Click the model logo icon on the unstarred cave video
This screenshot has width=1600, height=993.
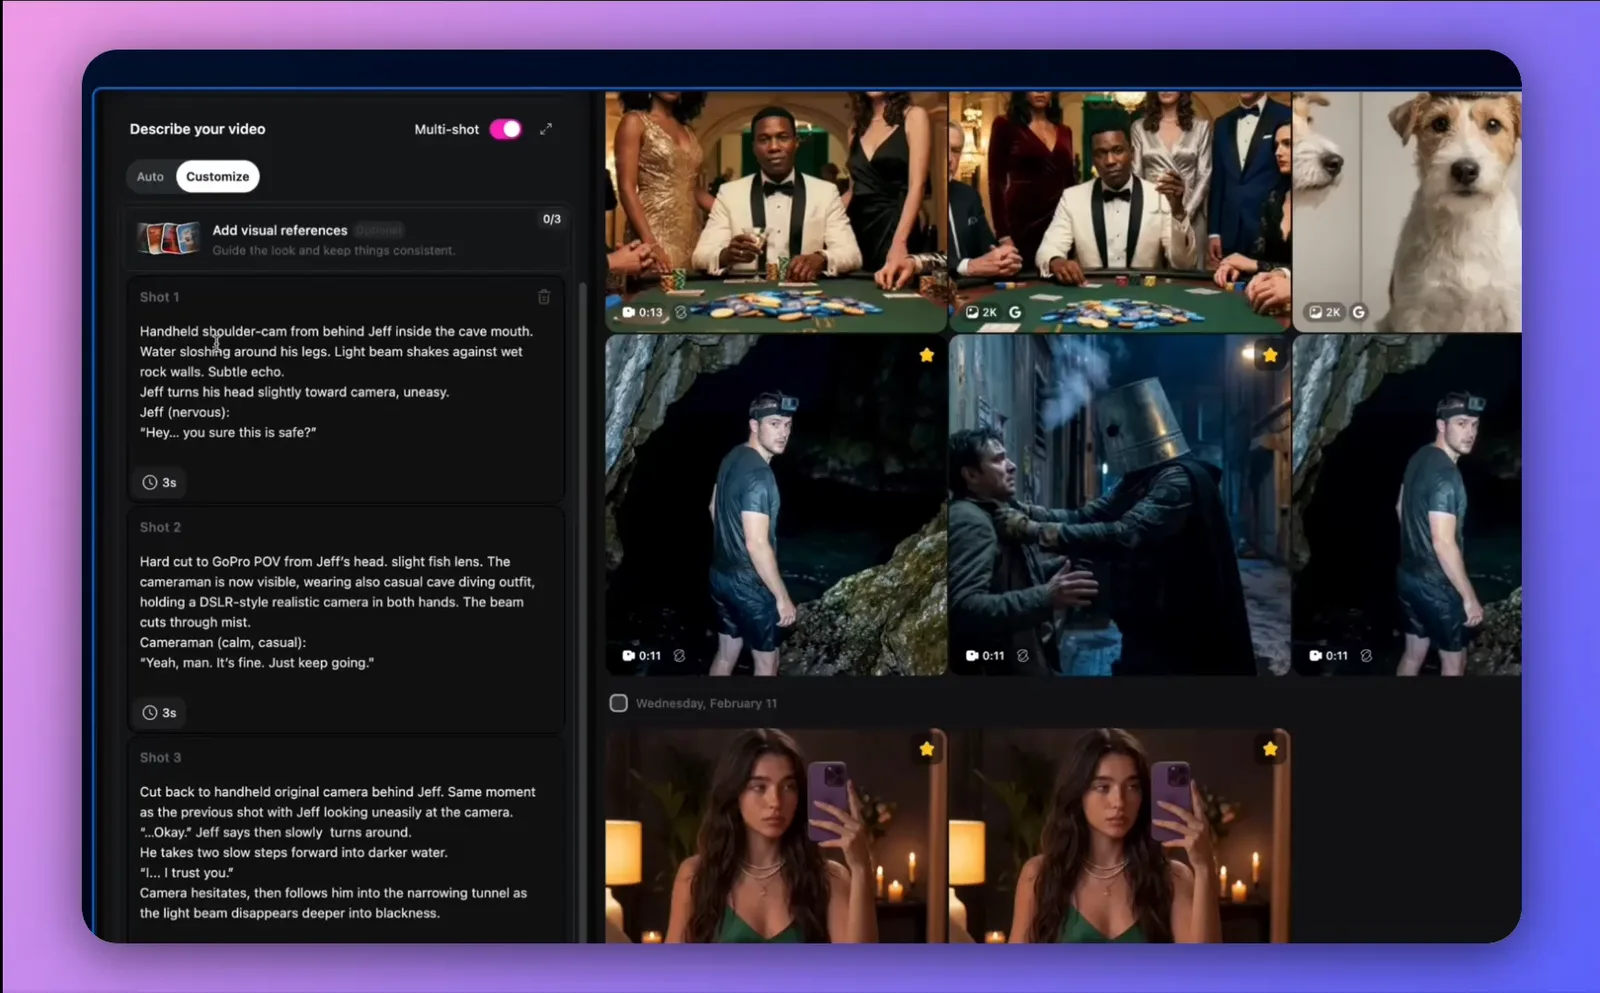[x=1366, y=656]
